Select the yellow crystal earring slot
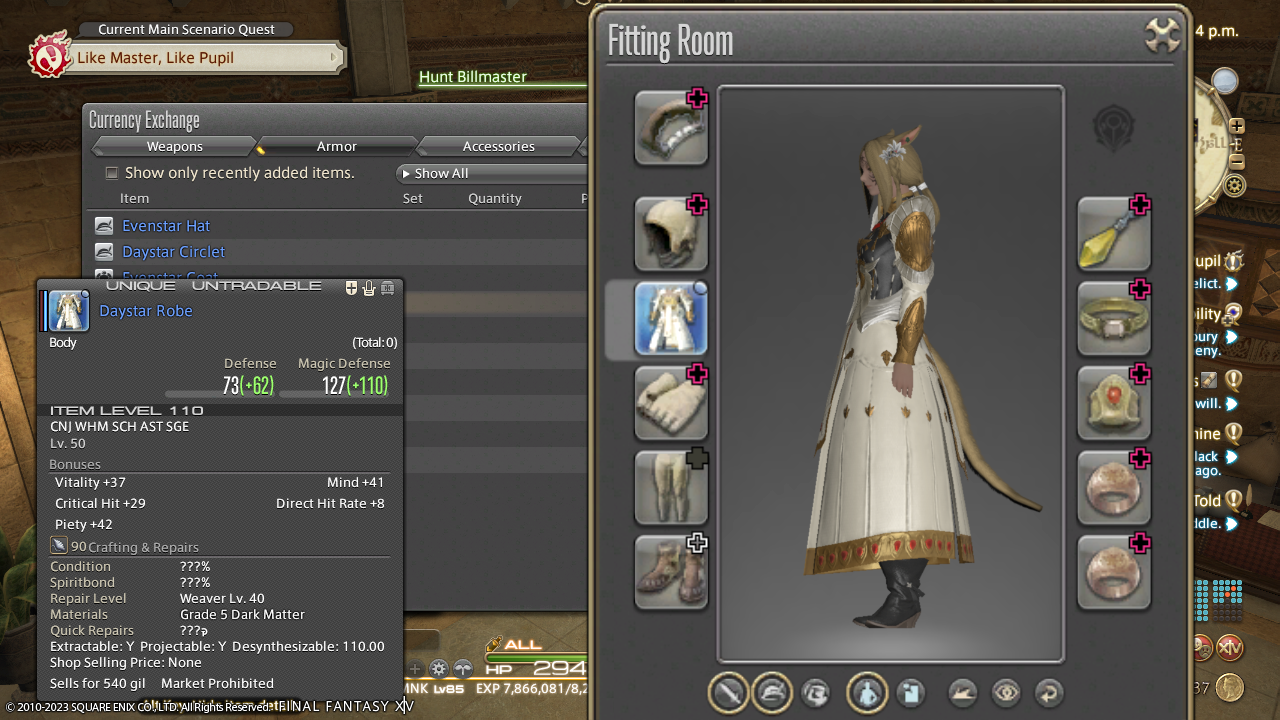The width and height of the screenshot is (1280, 720). click(1113, 234)
